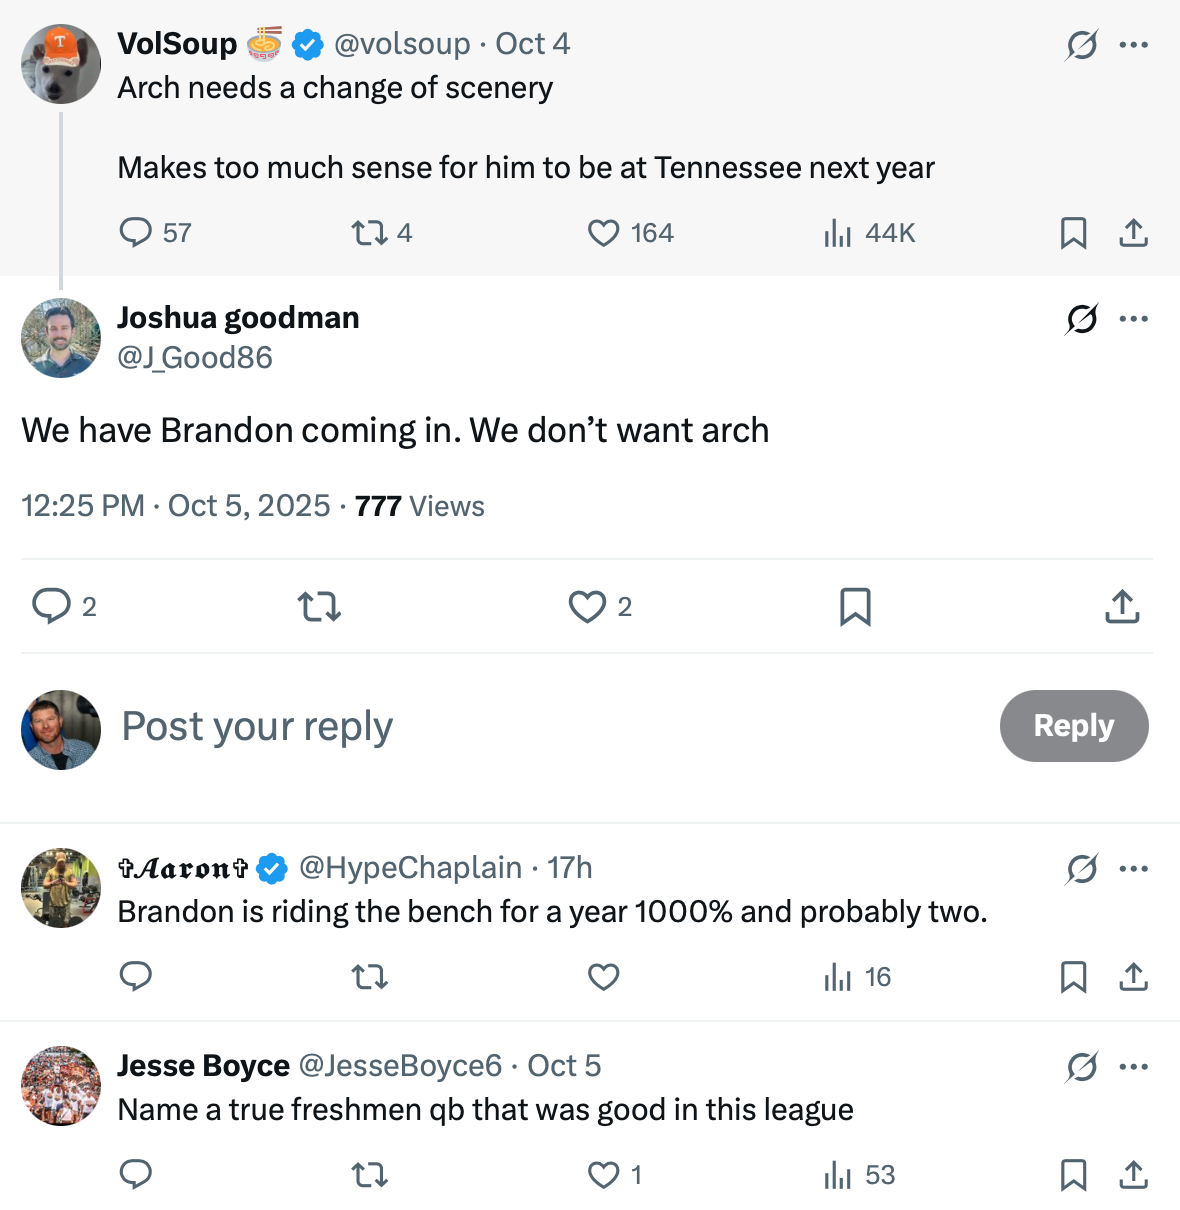1180x1210 pixels.
Task: Share Joshua goodman's main tweet
Action: point(1122,607)
